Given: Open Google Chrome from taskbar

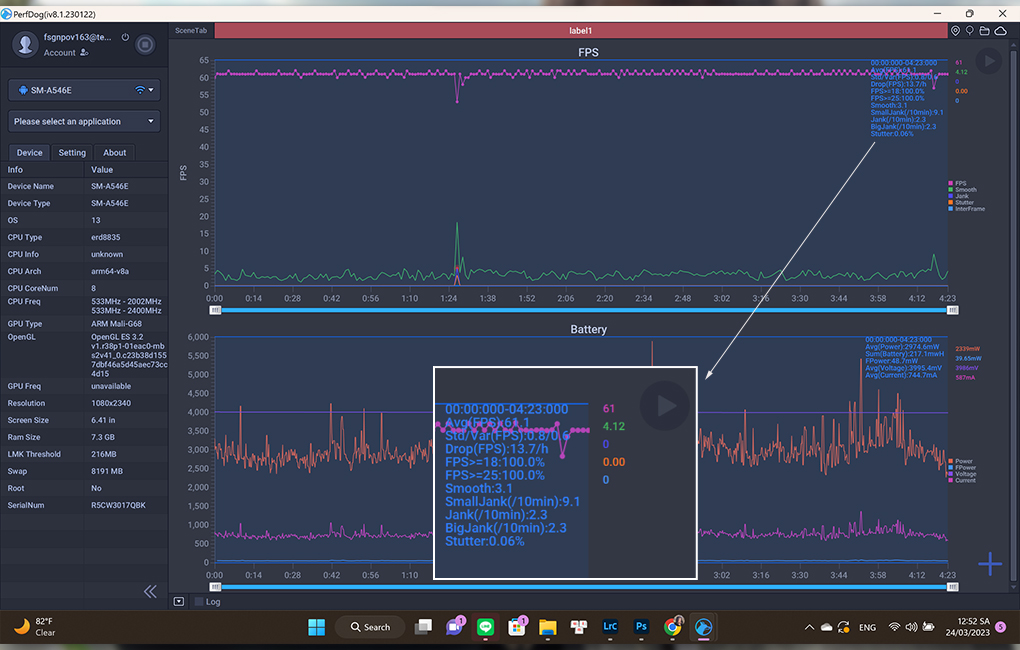Looking at the screenshot, I should click(673, 627).
